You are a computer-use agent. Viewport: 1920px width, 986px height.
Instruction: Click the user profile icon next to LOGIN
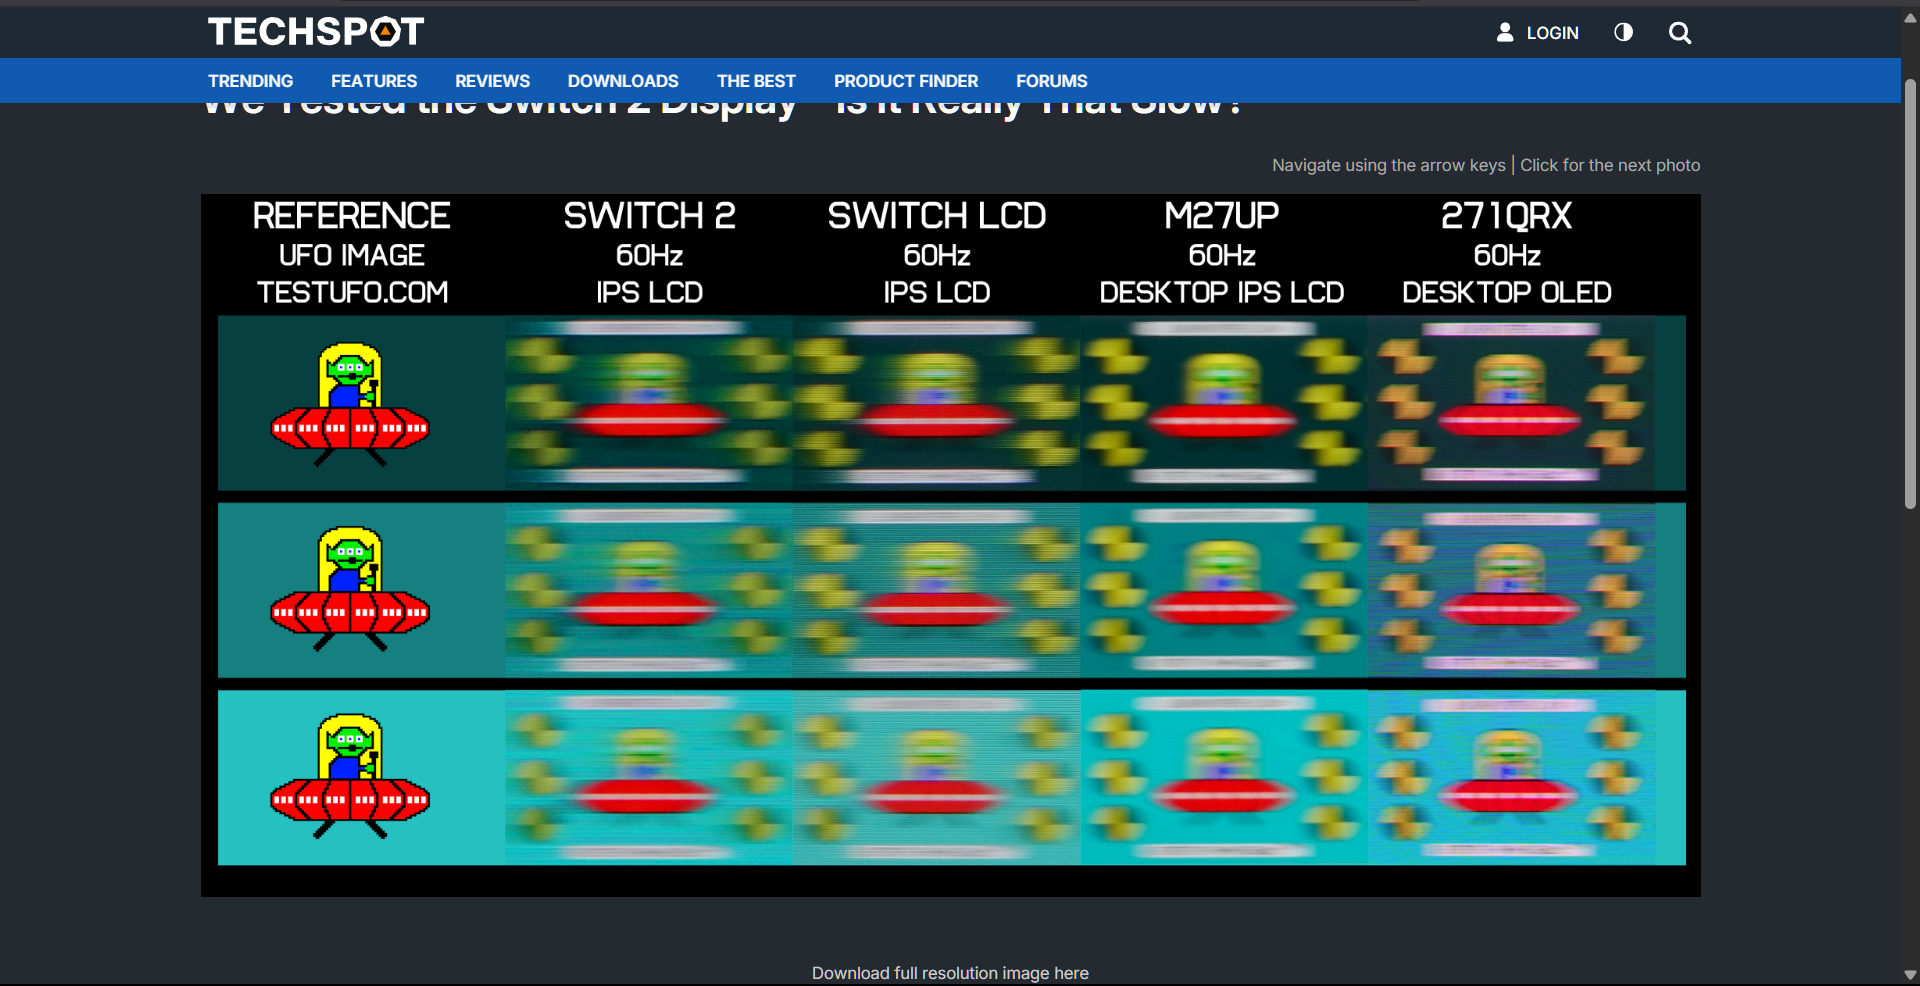click(x=1506, y=32)
